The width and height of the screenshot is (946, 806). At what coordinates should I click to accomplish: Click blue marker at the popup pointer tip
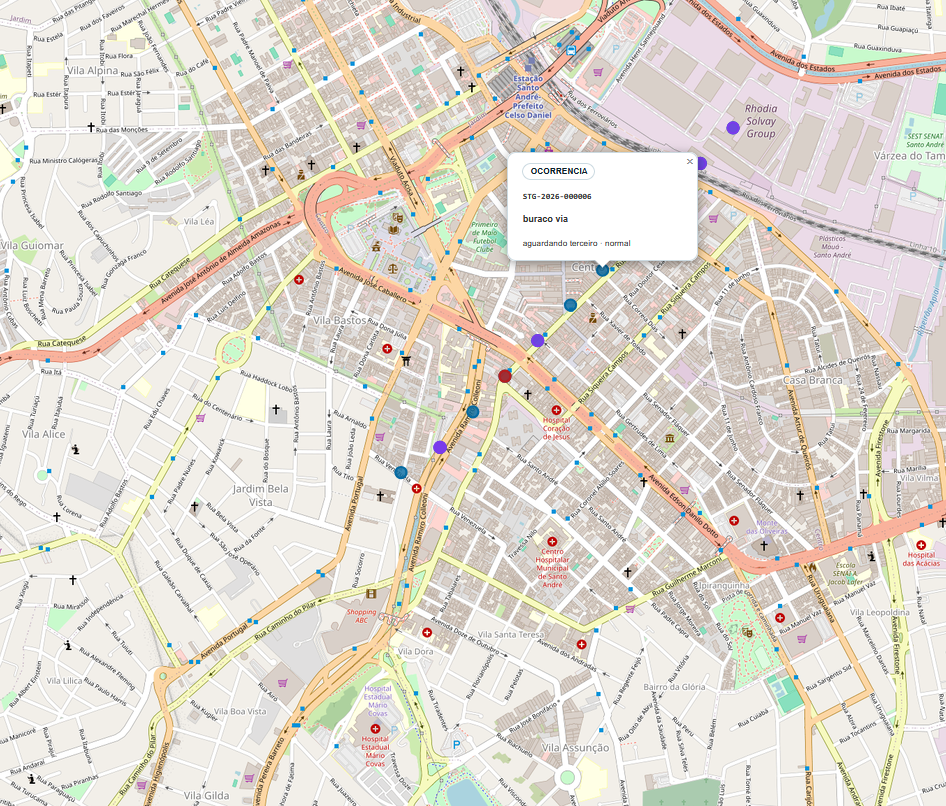tap(602, 270)
